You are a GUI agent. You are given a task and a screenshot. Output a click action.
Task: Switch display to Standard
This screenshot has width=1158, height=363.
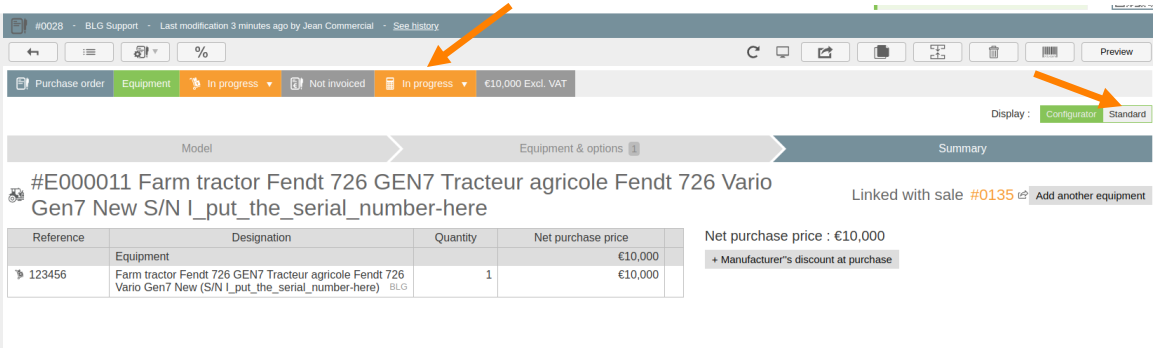[1127, 114]
